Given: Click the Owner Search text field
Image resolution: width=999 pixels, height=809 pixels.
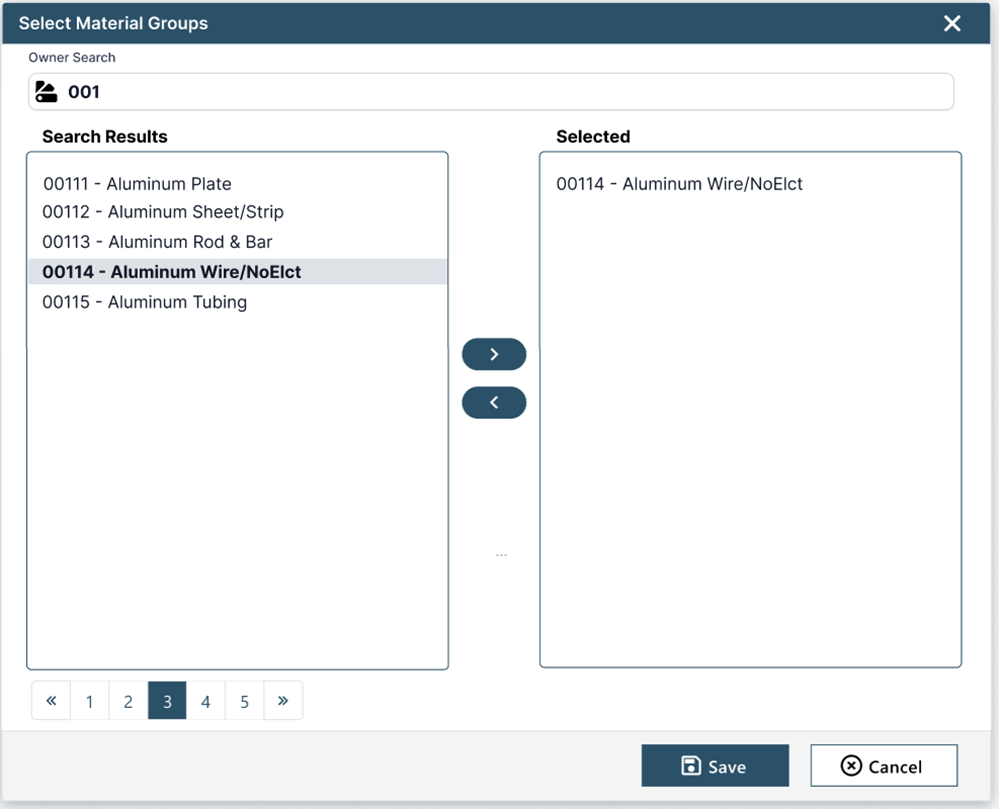Looking at the screenshot, I should point(400,91).
